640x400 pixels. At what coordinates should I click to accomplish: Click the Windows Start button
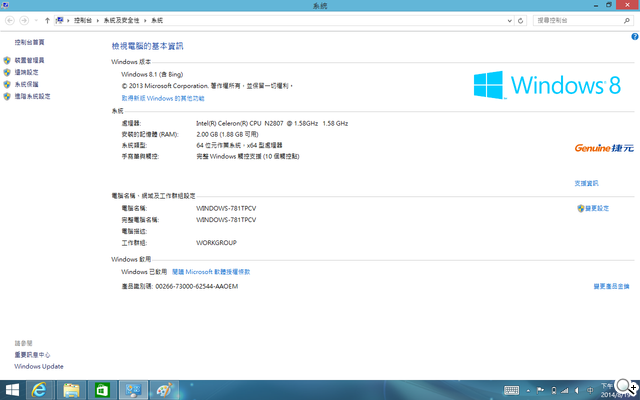pos(12,390)
